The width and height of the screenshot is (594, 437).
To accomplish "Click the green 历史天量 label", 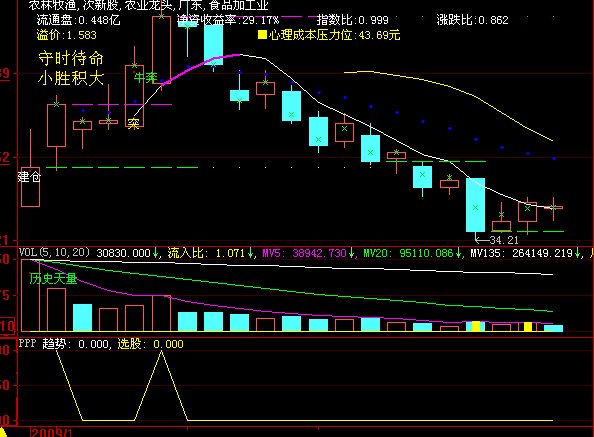I will tap(53, 279).
